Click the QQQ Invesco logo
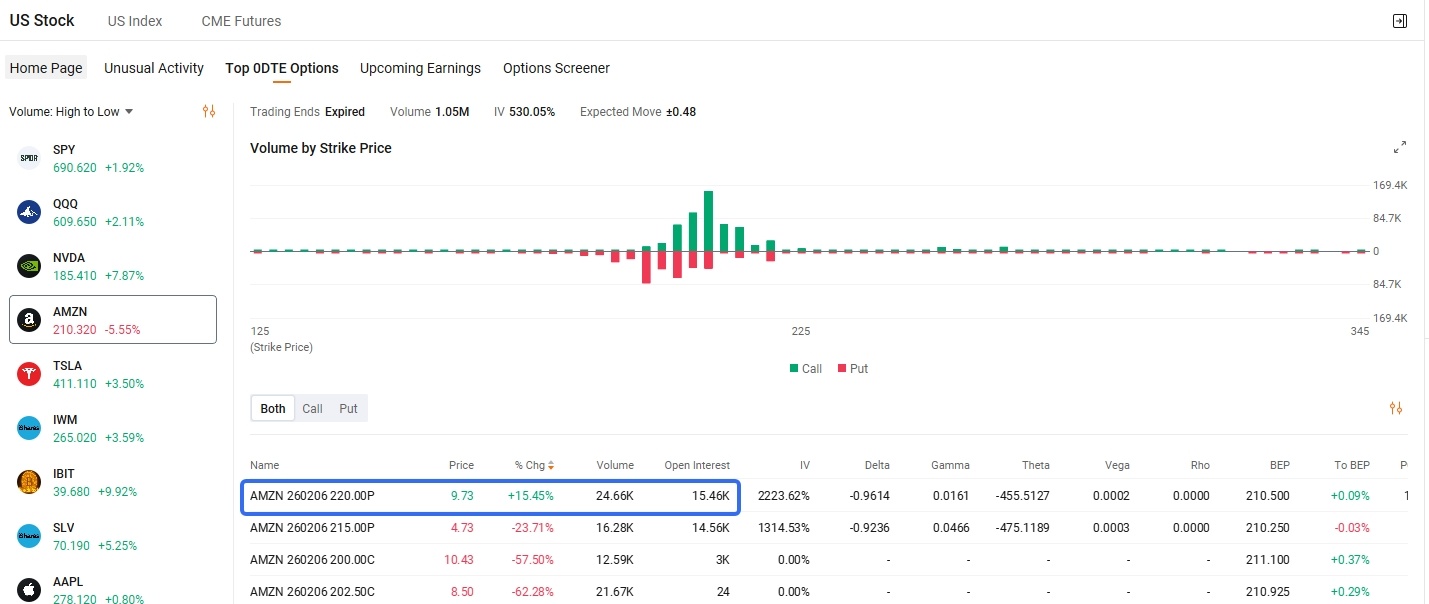 pos(29,212)
